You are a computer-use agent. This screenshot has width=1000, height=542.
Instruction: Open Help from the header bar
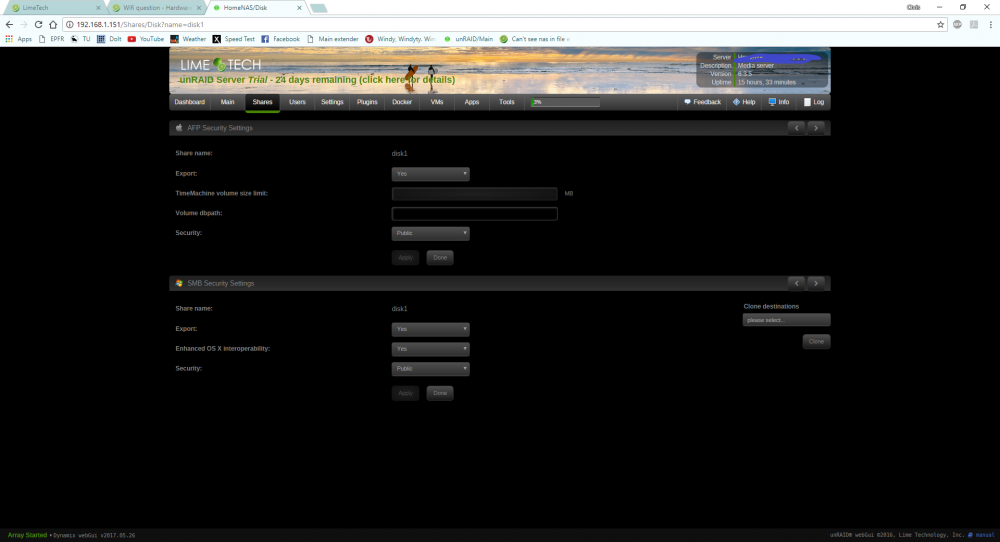(x=744, y=102)
